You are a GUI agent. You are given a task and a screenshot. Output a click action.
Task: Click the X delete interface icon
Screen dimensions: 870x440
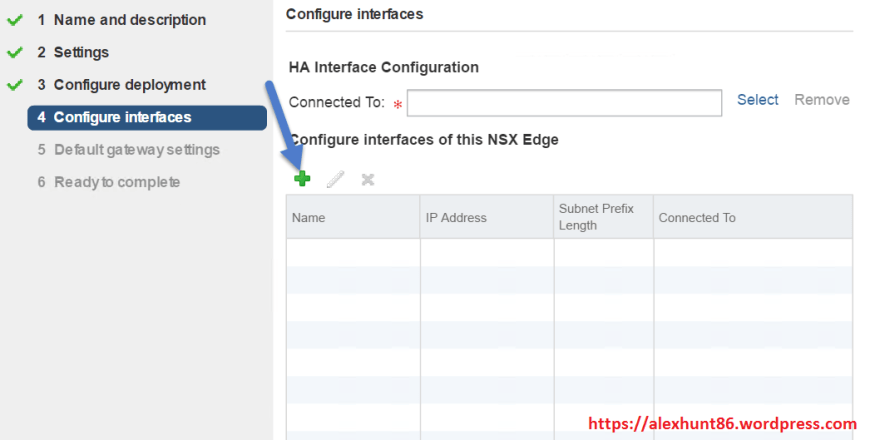click(367, 179)
